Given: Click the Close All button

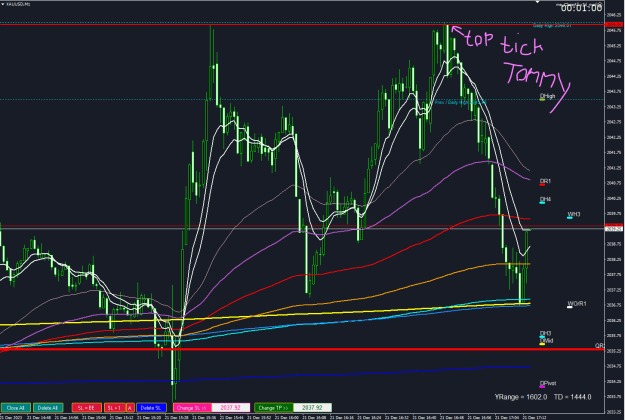Looking at the screenshot, I should [16, 408].
